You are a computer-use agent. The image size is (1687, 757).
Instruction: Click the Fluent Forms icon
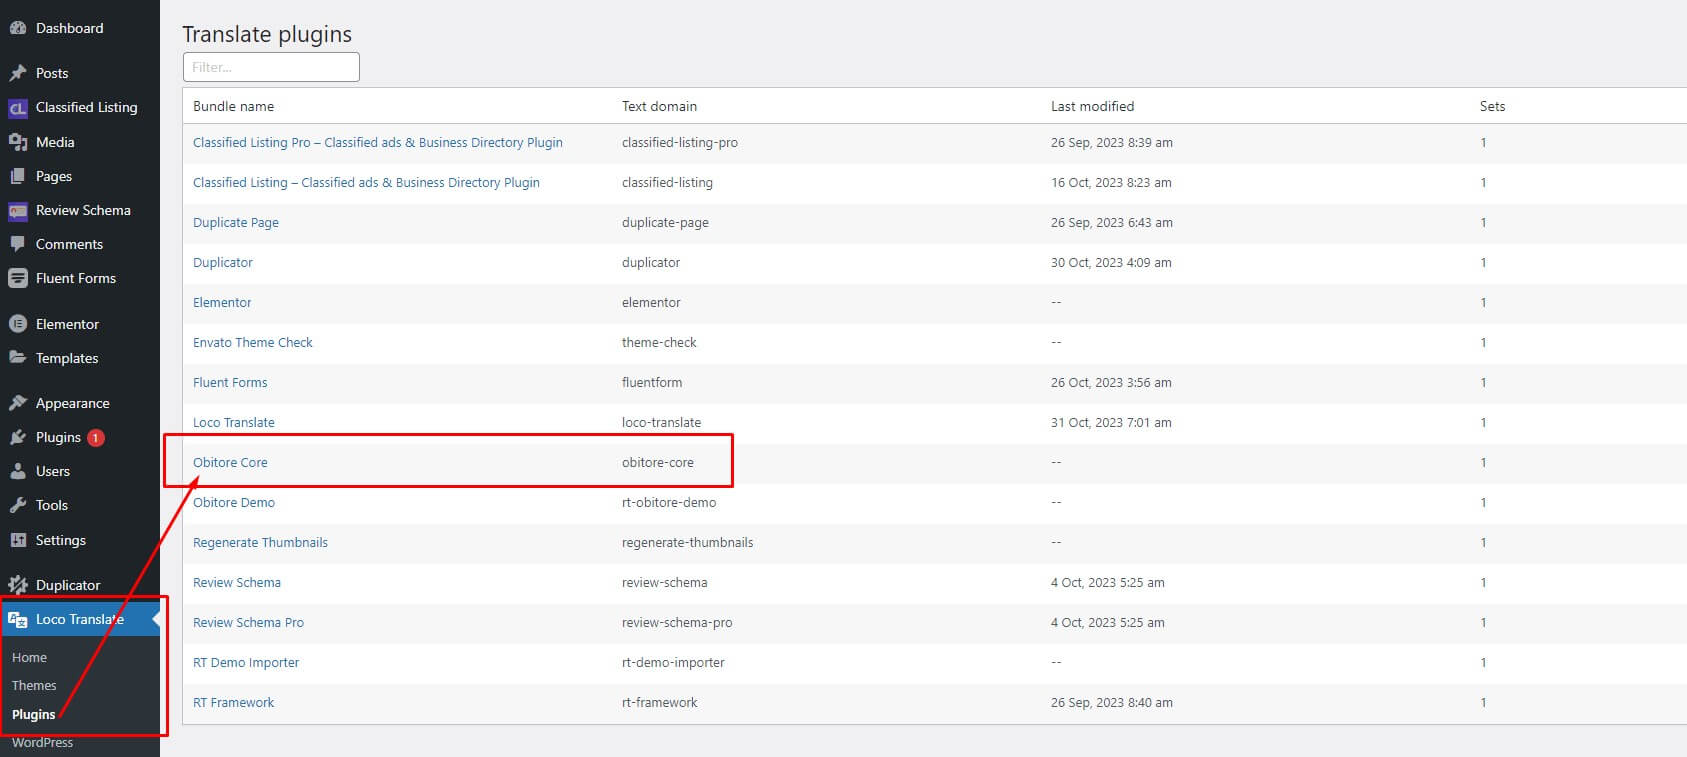18,279
